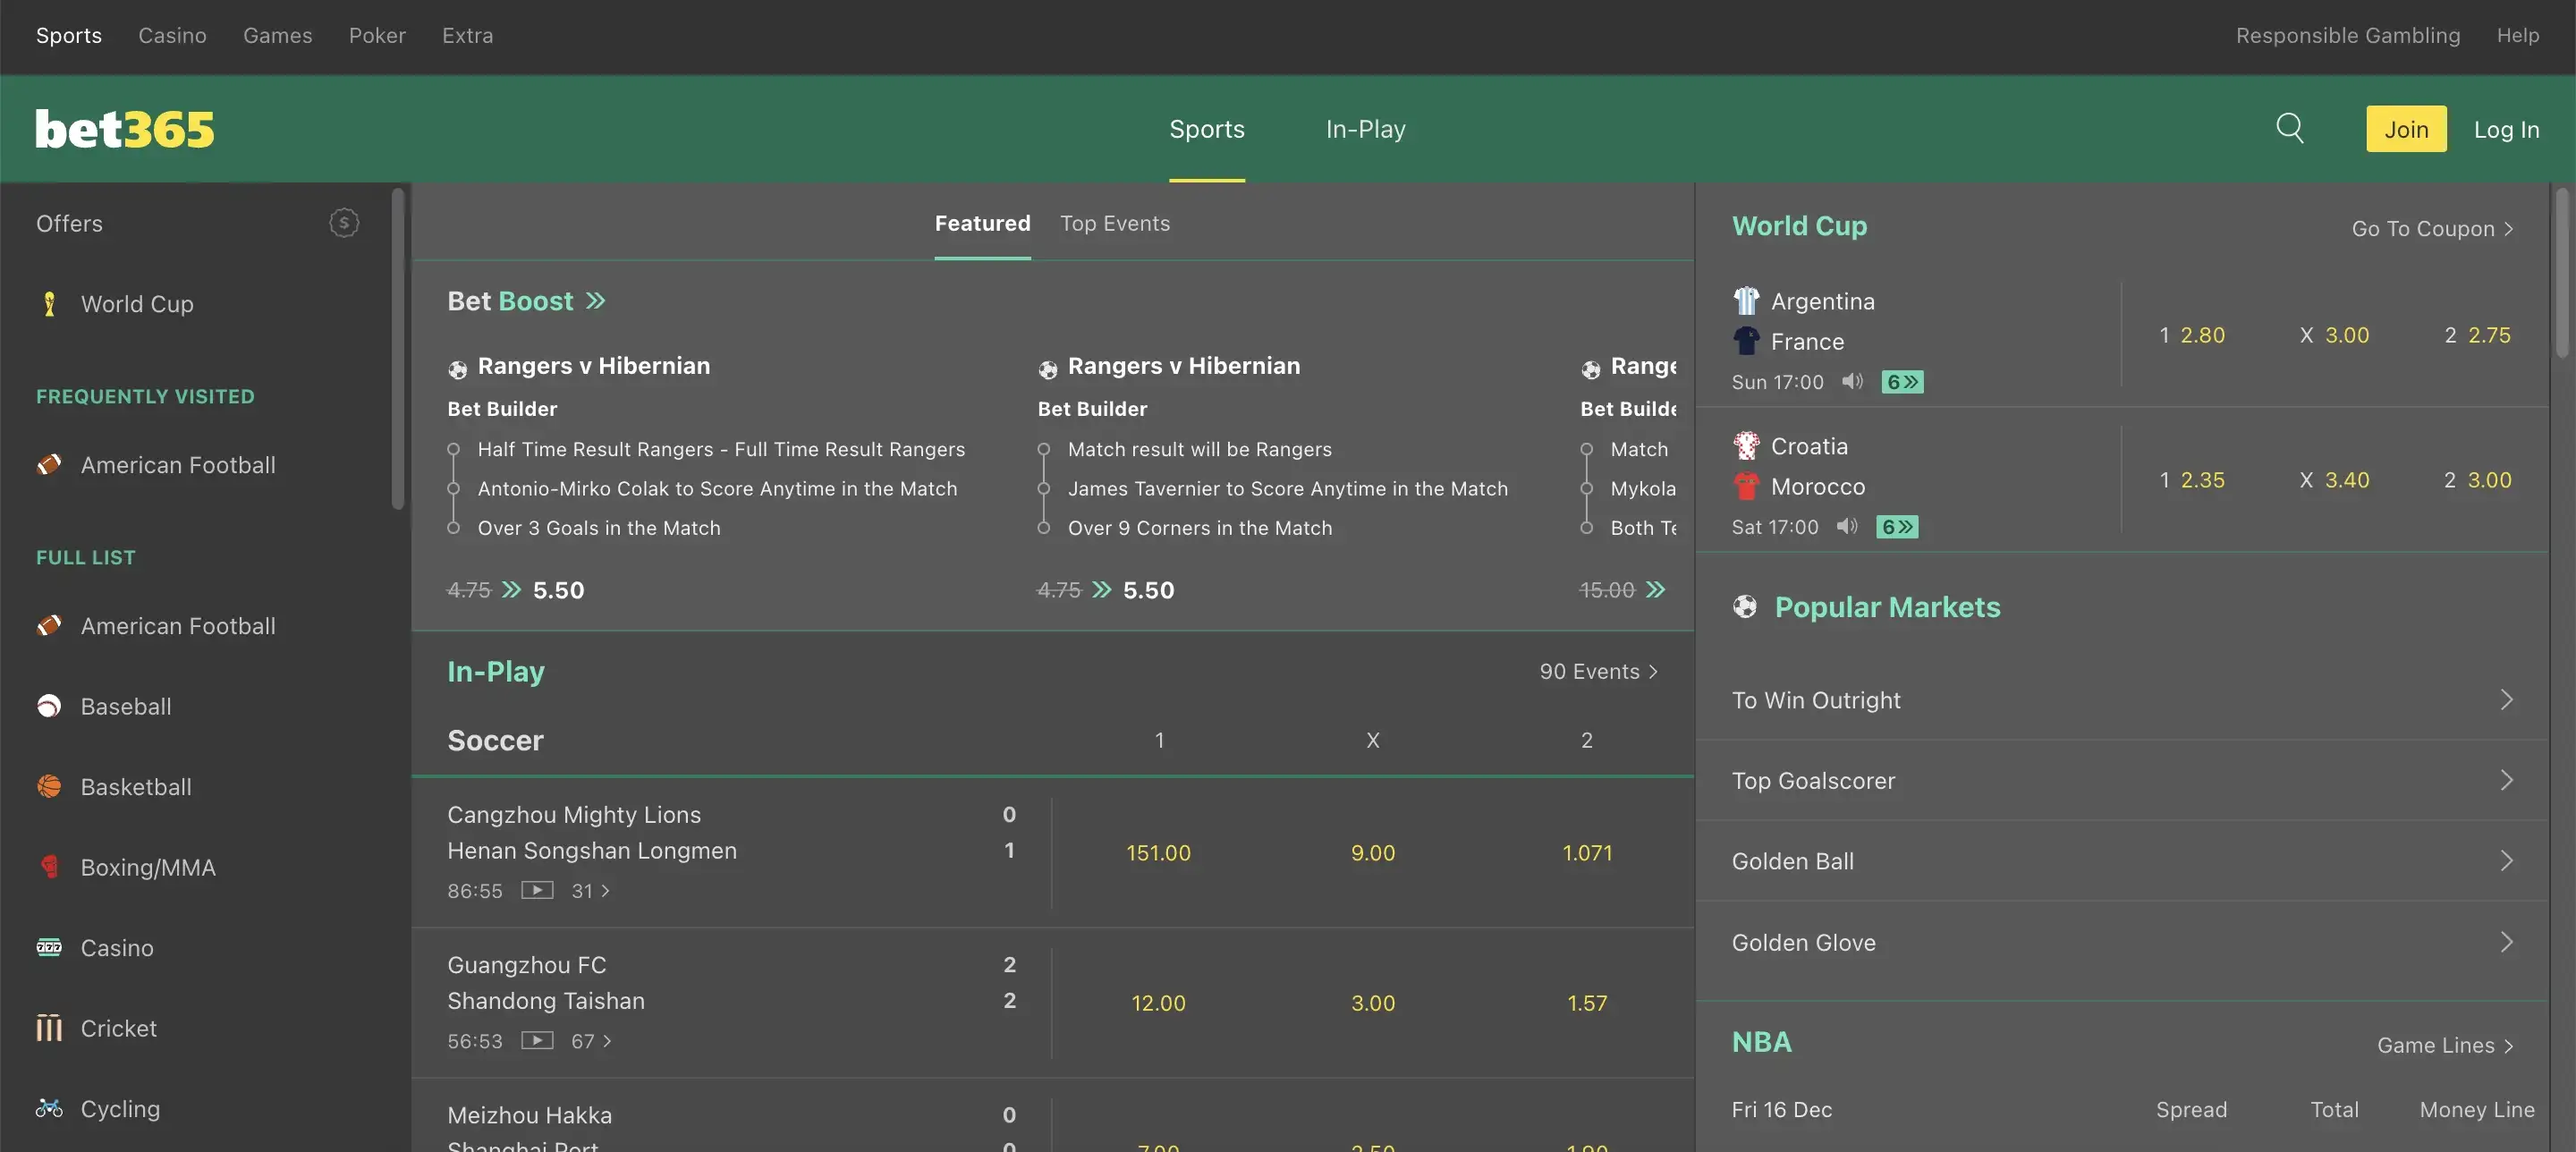Click live stream icon for Guangzhou FC match

click(537, 1041)
